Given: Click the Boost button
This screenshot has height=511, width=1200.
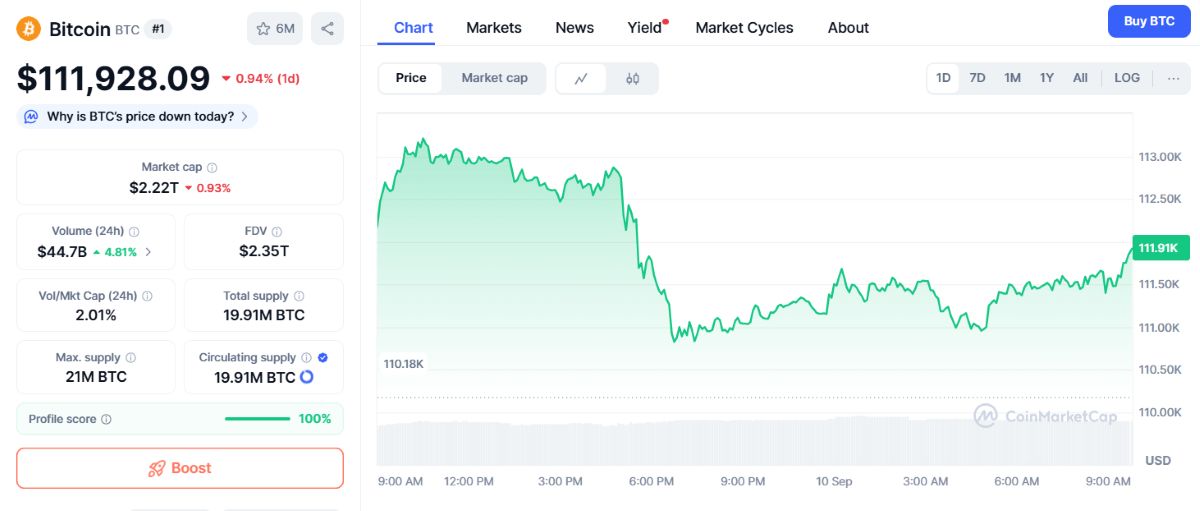Looking at the screenshot, I should coord(180,468).
